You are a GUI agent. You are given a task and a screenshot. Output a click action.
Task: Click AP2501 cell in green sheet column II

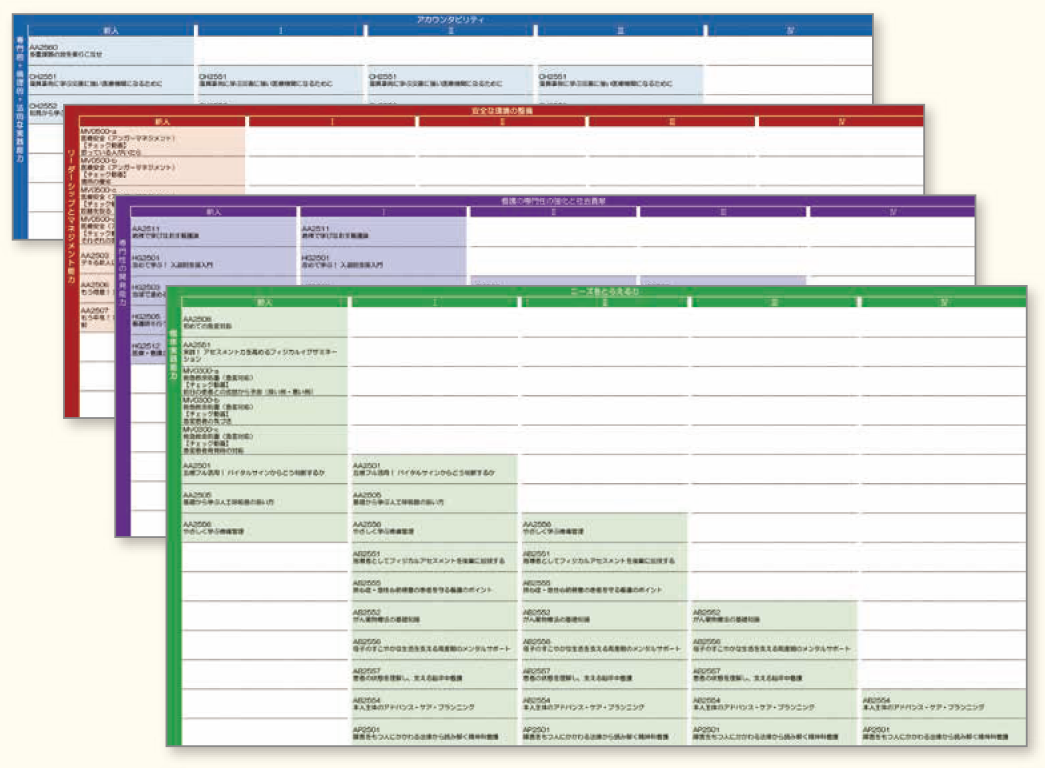tap(604, 732)
